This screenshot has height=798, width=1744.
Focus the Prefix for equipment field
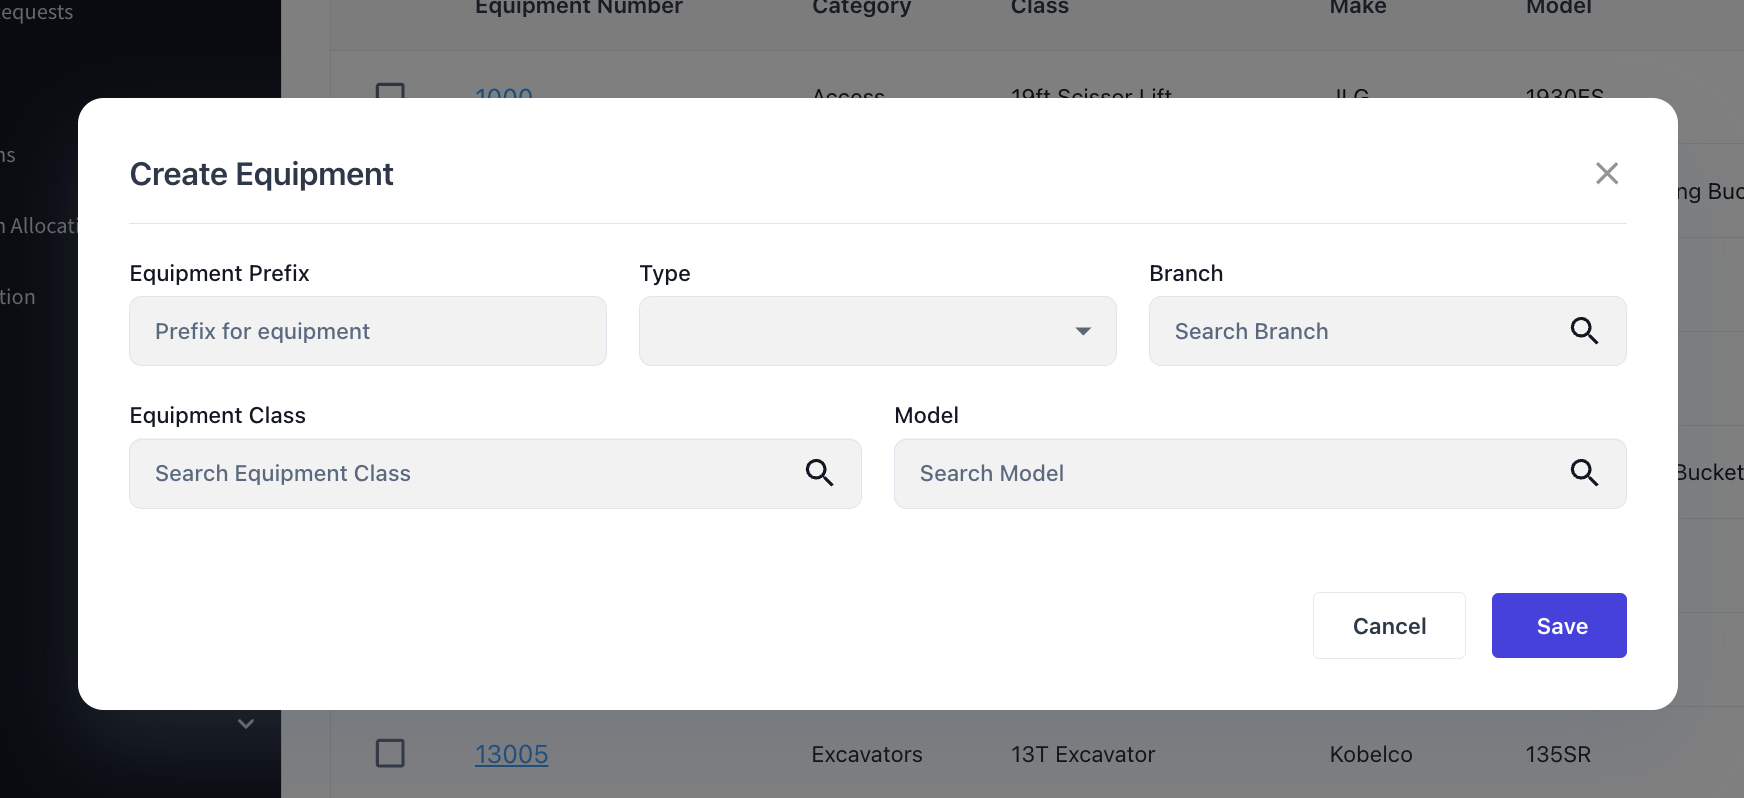(x=367, y=331)
